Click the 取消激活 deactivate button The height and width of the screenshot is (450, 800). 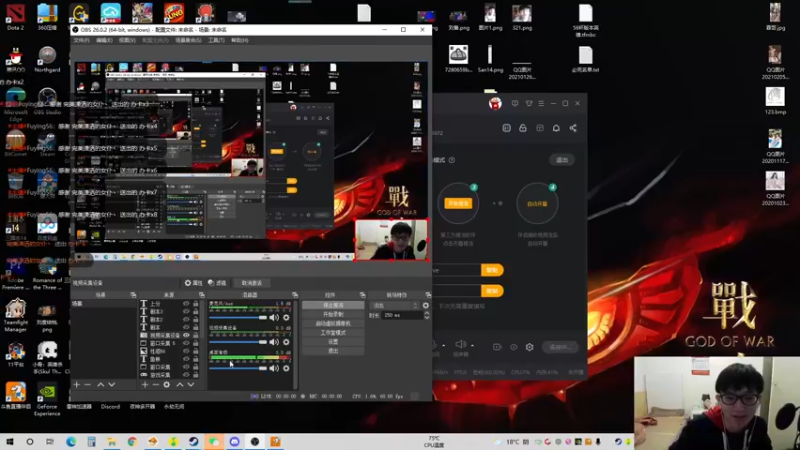point(252,283)
